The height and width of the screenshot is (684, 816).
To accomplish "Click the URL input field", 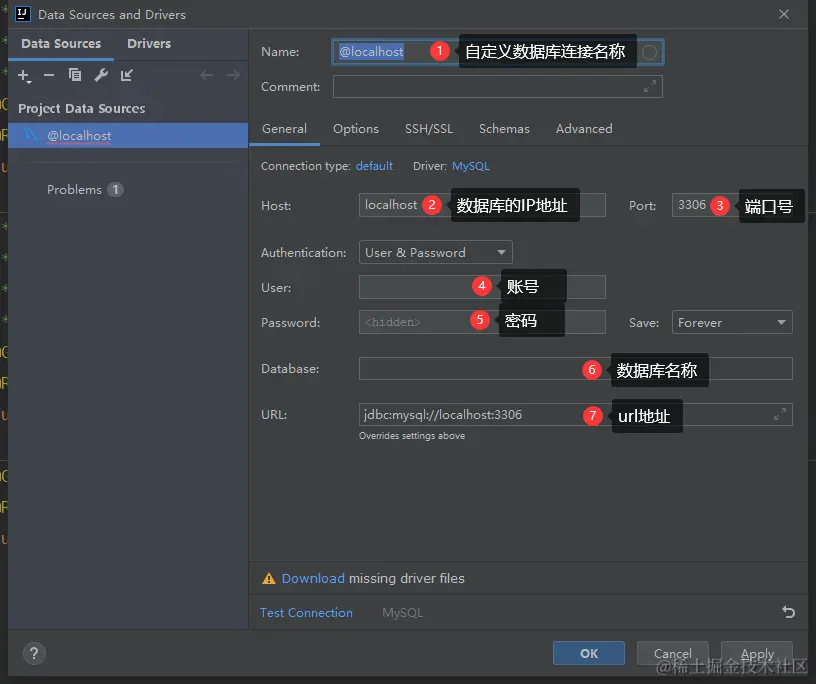I will point(576,414).
